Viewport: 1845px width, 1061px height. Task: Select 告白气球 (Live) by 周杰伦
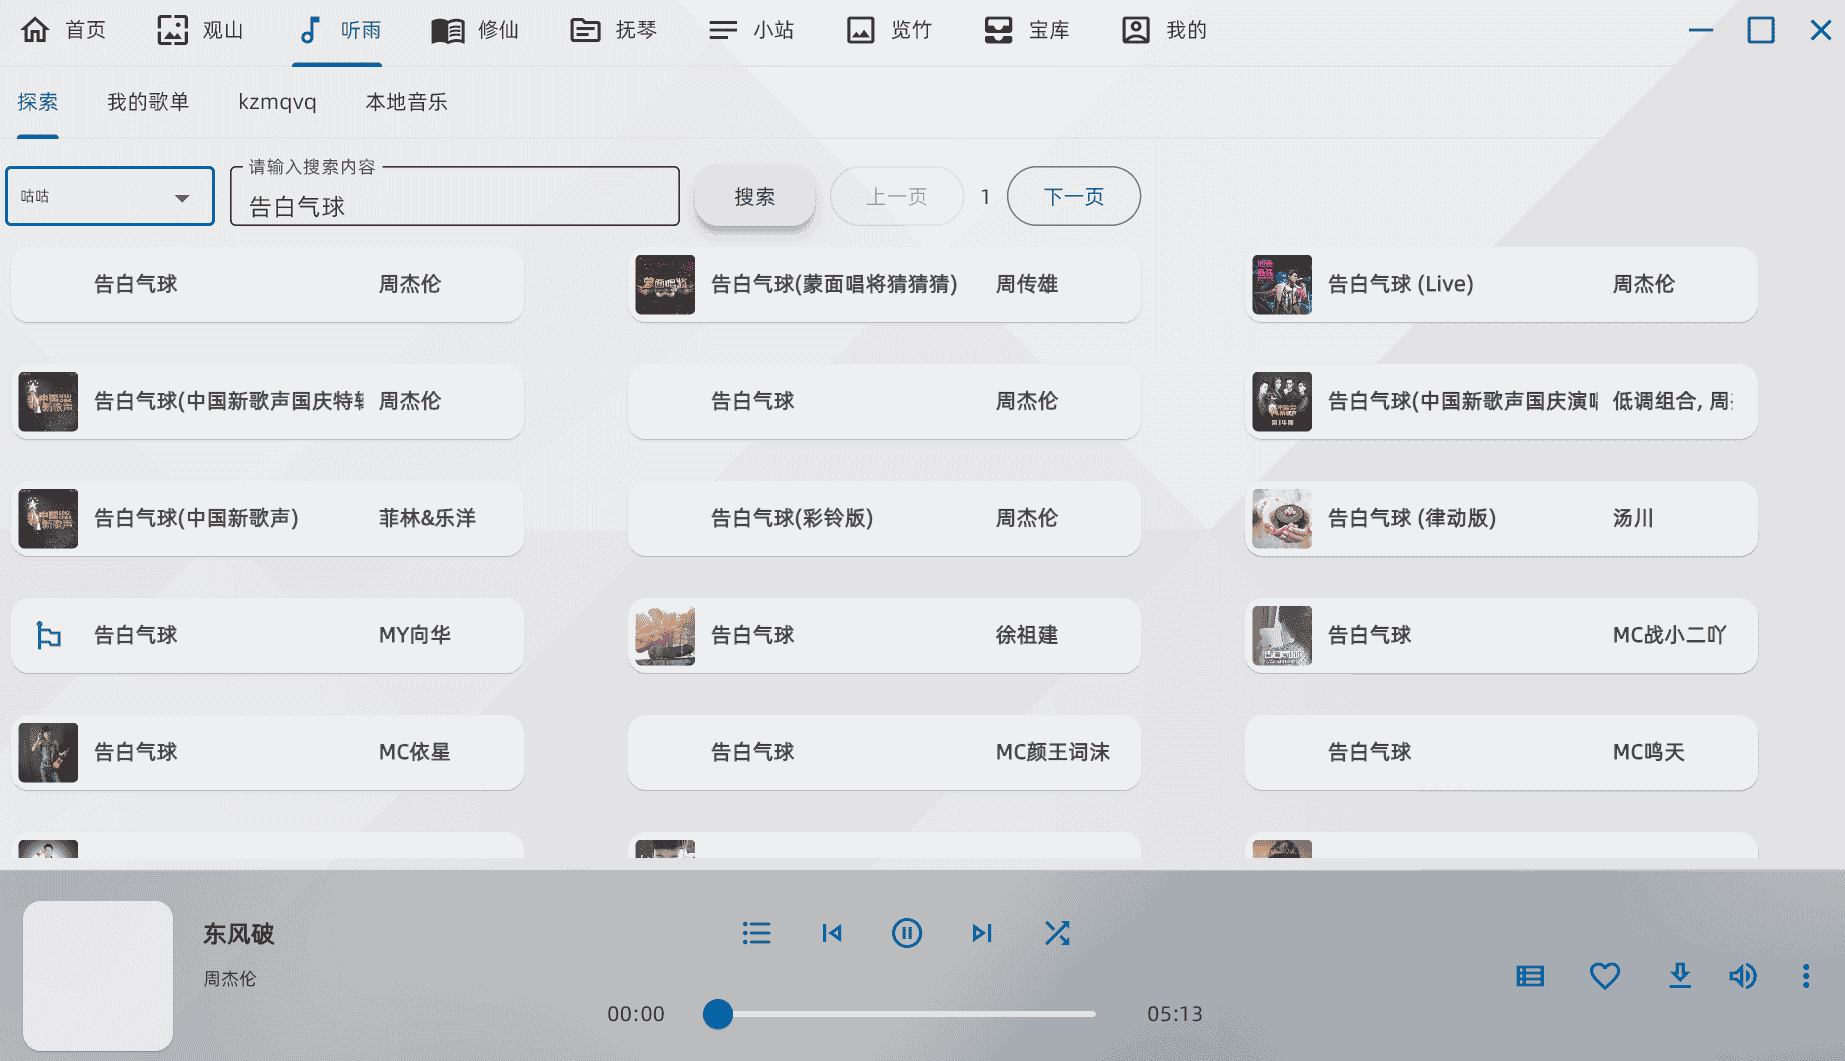tap(1500, 284)
